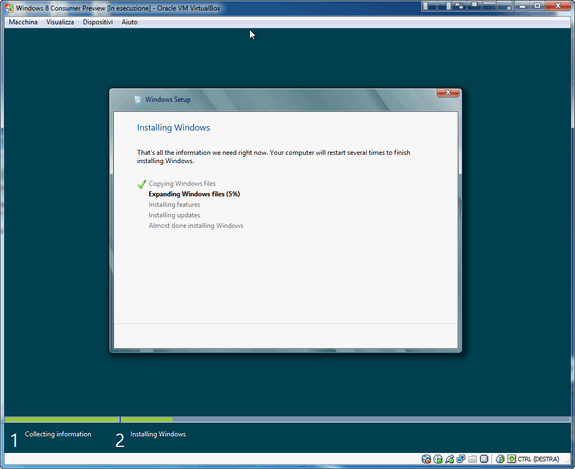Click the USB devices status icon

[x=449, y=459]
